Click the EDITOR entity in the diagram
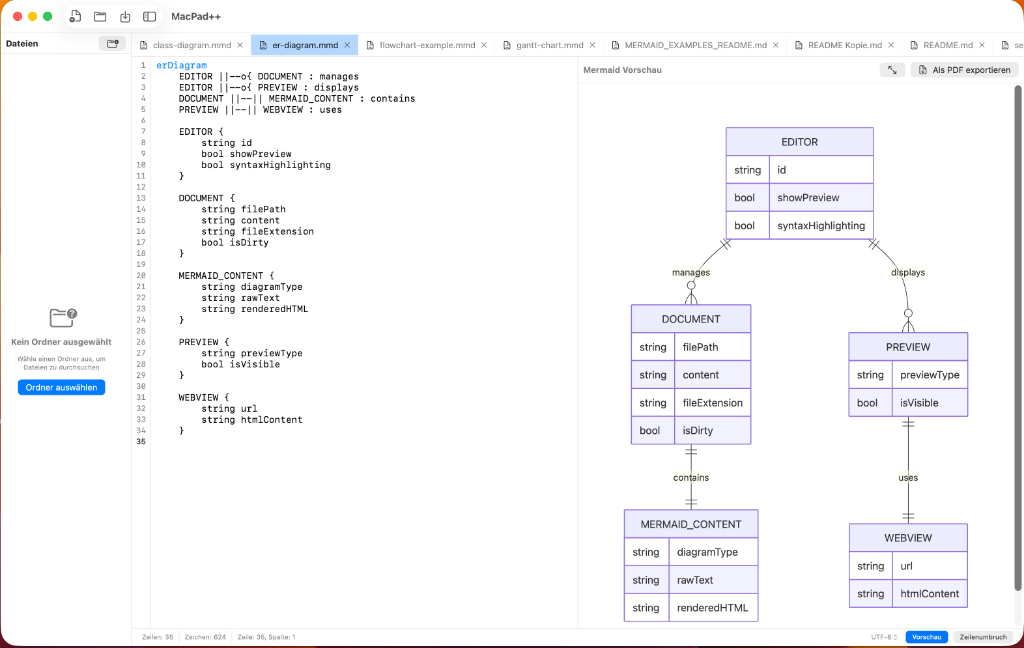Image resolution: width=1024 pixels, height=648 pixels. pyautogui.click(x=799, y=142)
